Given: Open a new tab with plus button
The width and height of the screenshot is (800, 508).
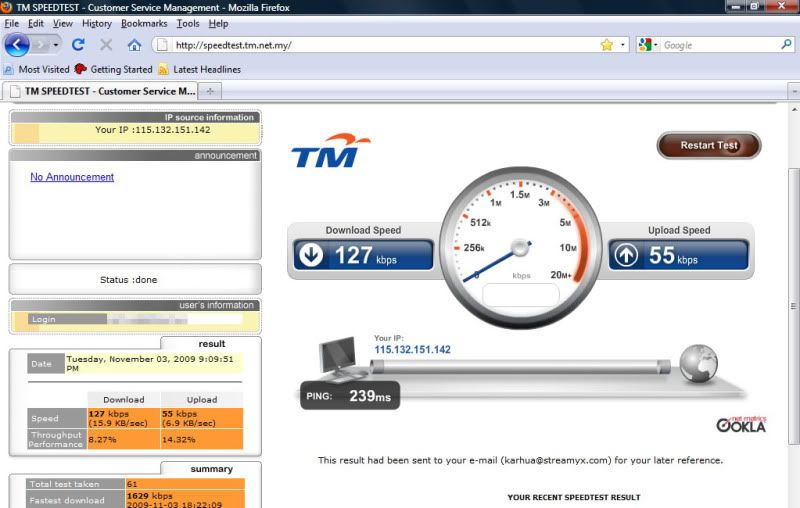Looking at the screenshot, I should click(x=210, y=91).
